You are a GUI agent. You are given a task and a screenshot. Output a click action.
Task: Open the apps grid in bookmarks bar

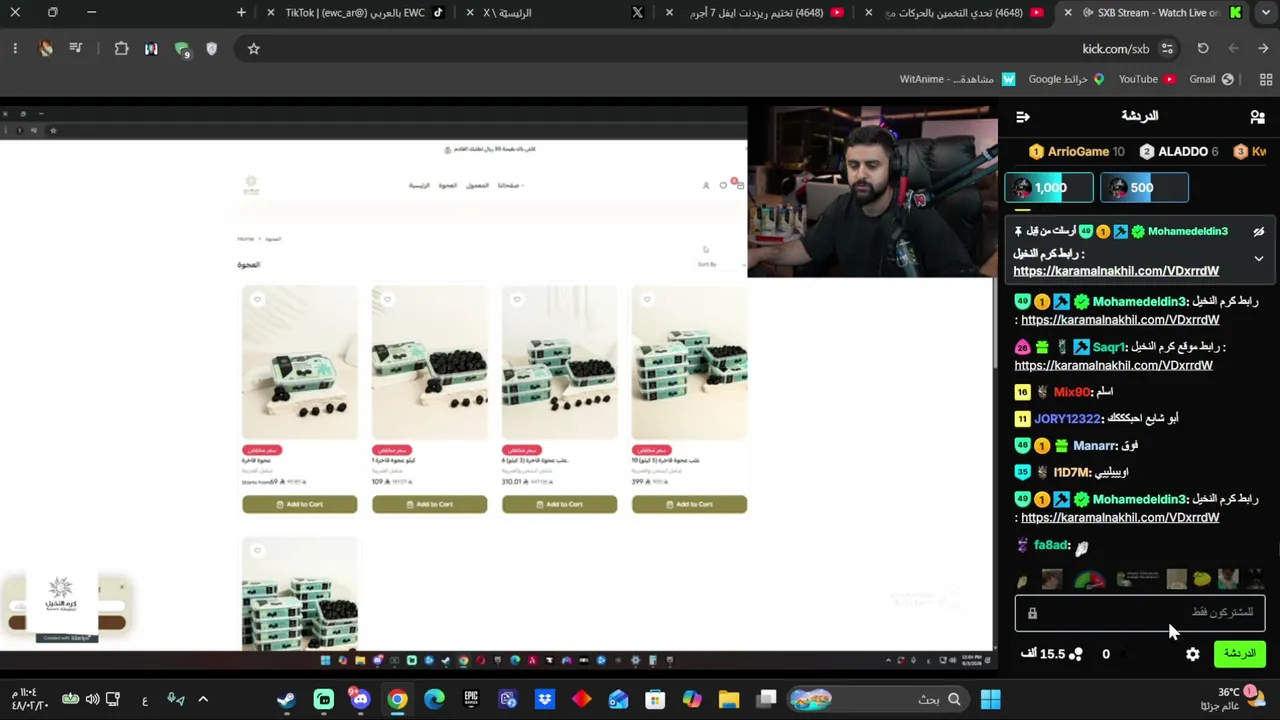pos(1265,79)
